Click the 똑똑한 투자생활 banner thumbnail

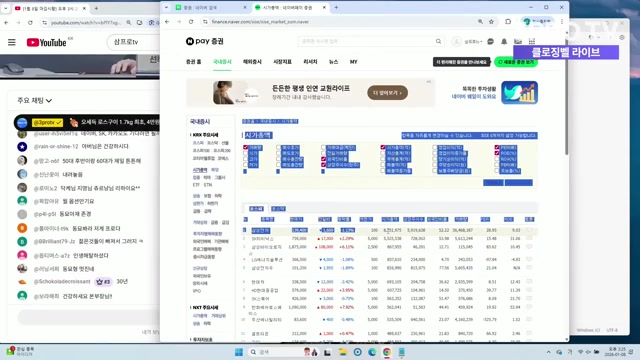click(x=519, y=93)
